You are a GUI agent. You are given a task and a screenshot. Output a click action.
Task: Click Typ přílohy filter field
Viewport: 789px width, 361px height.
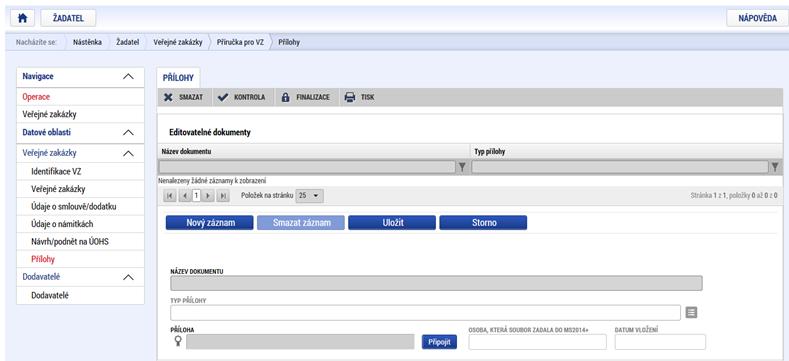619,167
